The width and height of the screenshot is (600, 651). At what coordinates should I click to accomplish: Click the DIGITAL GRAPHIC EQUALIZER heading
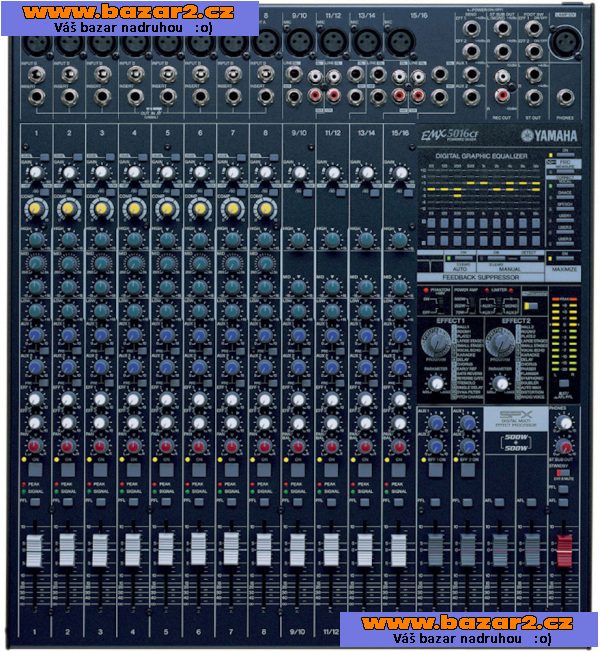tap(481, 156)
